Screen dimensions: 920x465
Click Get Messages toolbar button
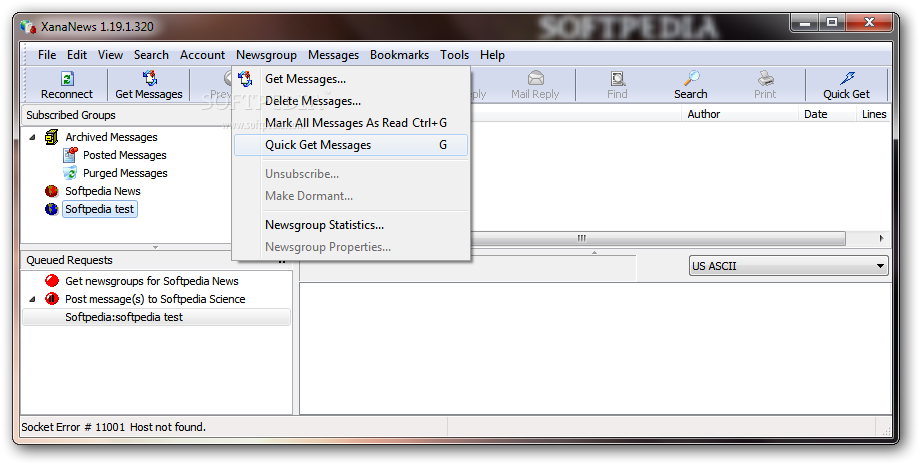[x=148, y=86]
